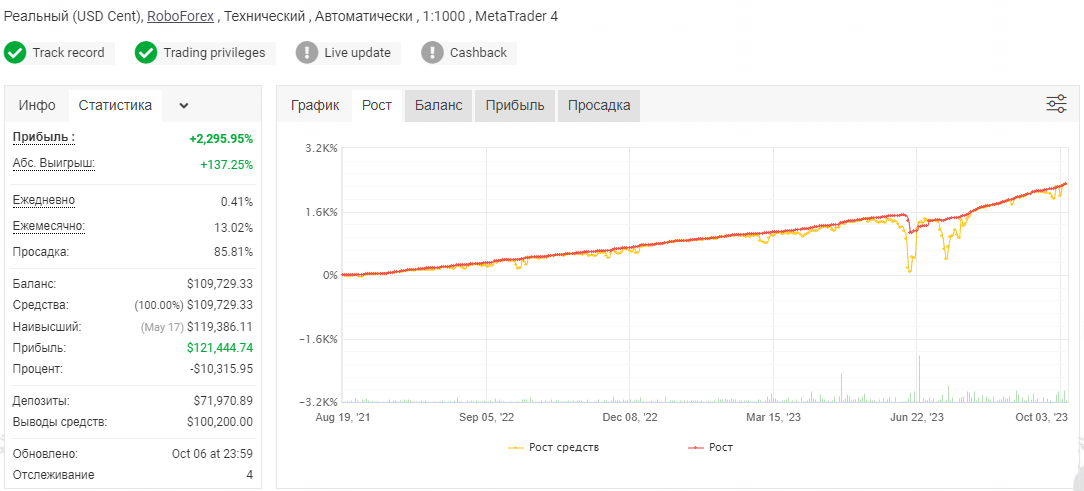Click the Cashback badge label
The width and height of the screenshot is (1084, 491).
(478, 53)
